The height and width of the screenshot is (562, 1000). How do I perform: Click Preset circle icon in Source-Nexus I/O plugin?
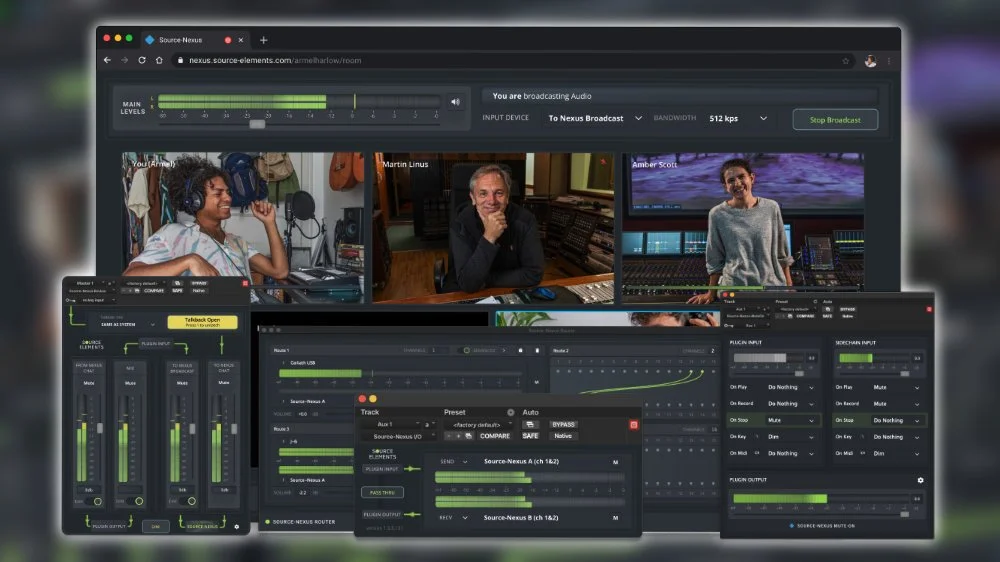[x=510, y=412]
